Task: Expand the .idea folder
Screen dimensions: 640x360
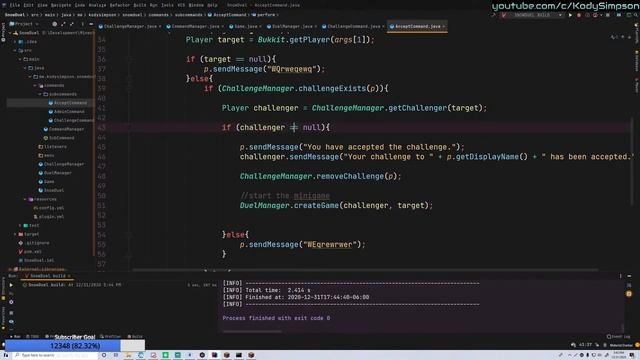Action: tap(16, 42)
